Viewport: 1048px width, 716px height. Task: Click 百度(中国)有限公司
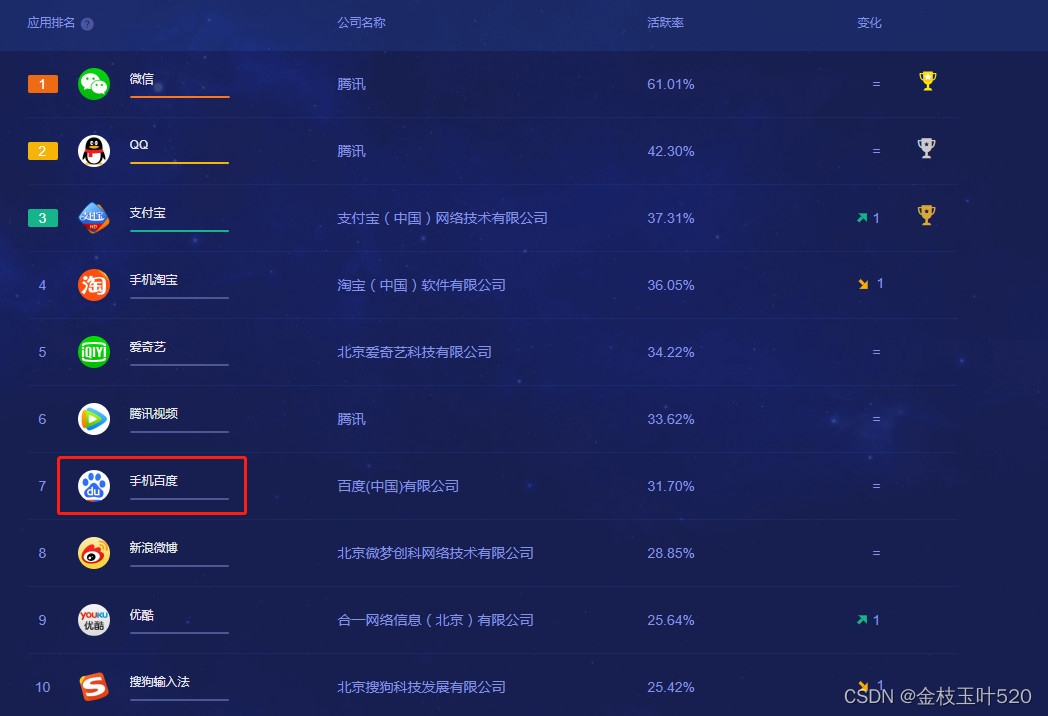(398, 486)
